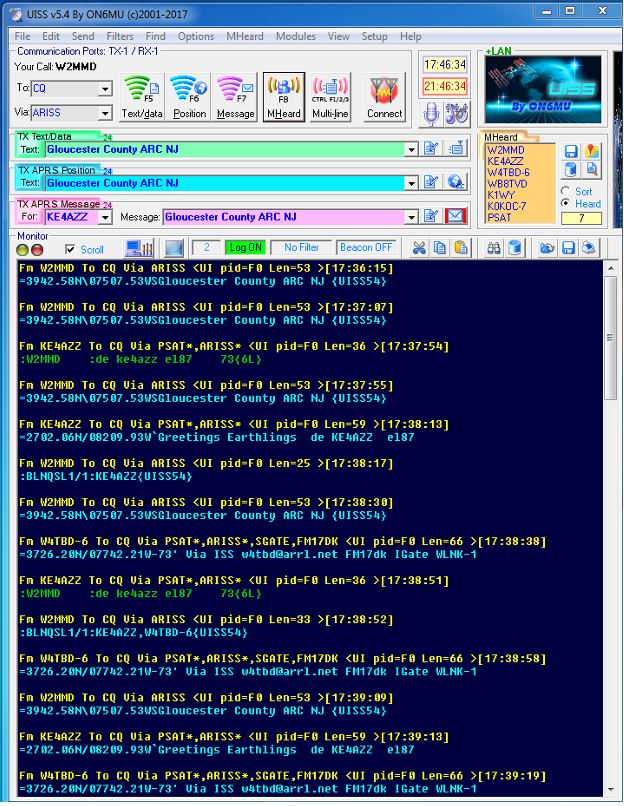
Task: Select WB8TVD in the MHeard list
Action: [507, 184]
